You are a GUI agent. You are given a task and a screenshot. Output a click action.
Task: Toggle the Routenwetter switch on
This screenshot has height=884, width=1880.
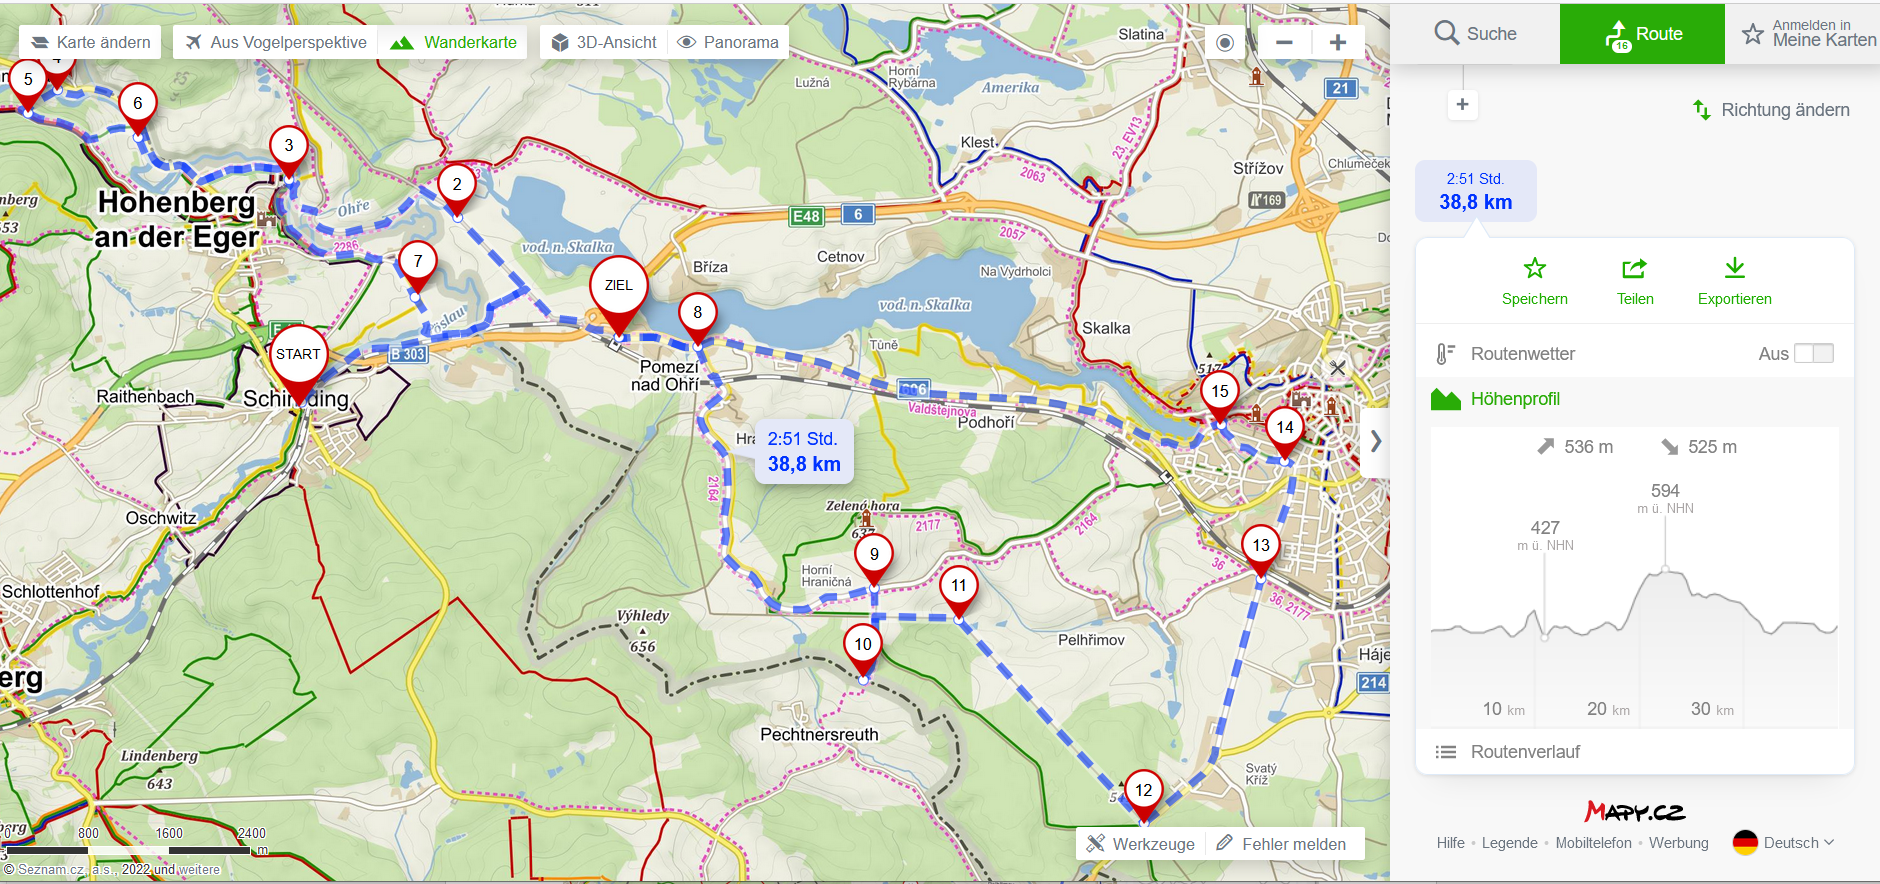pos(1813,353)
